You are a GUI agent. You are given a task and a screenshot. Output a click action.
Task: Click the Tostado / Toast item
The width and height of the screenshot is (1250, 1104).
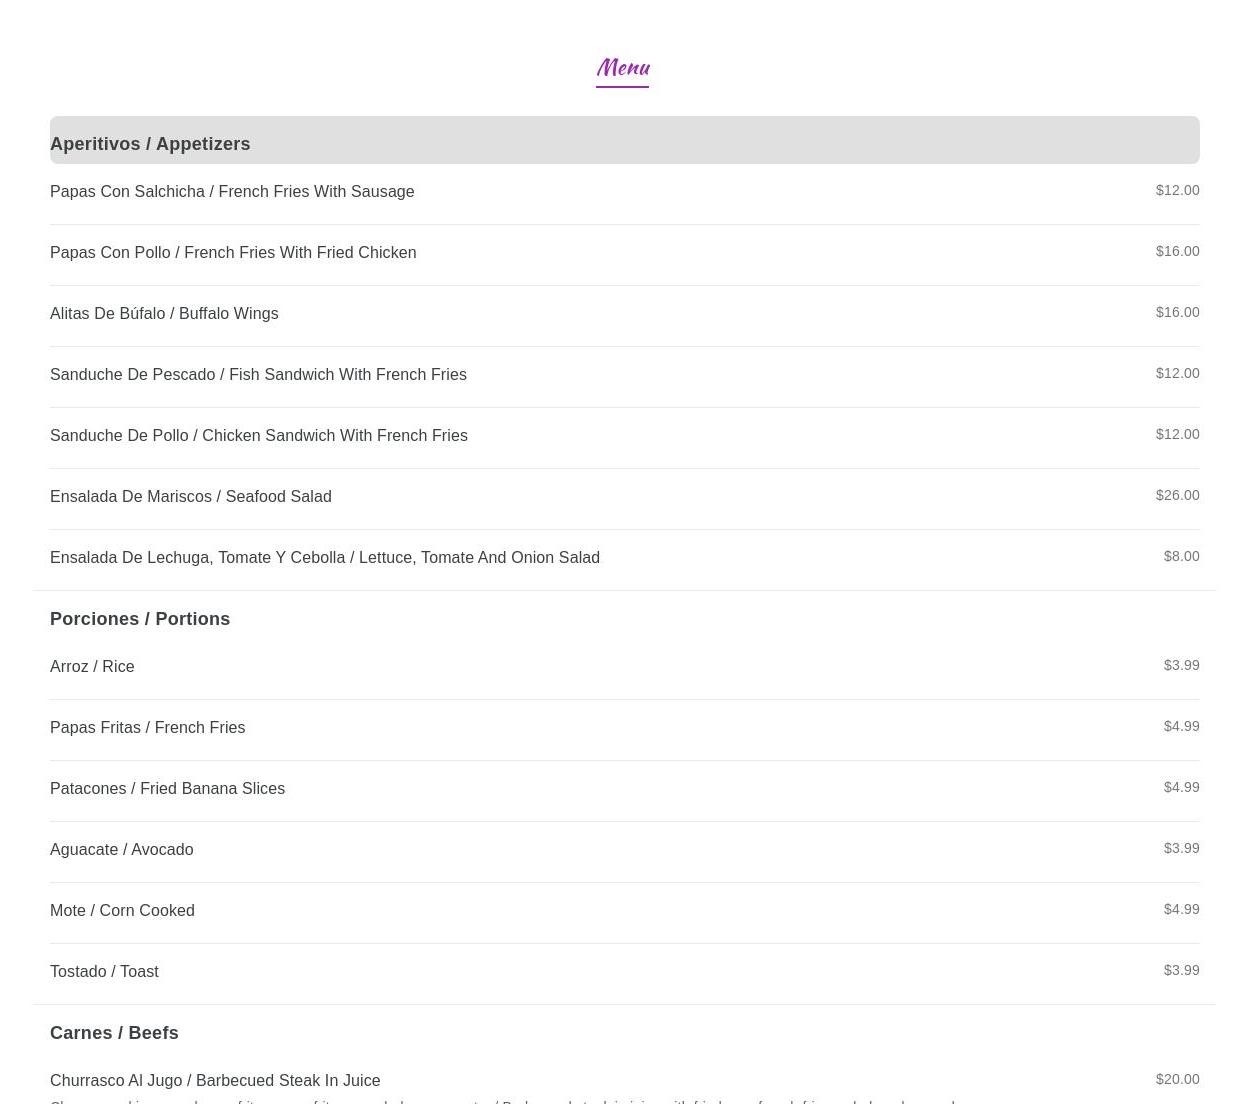pyautogui.click(x=104, y=972)
